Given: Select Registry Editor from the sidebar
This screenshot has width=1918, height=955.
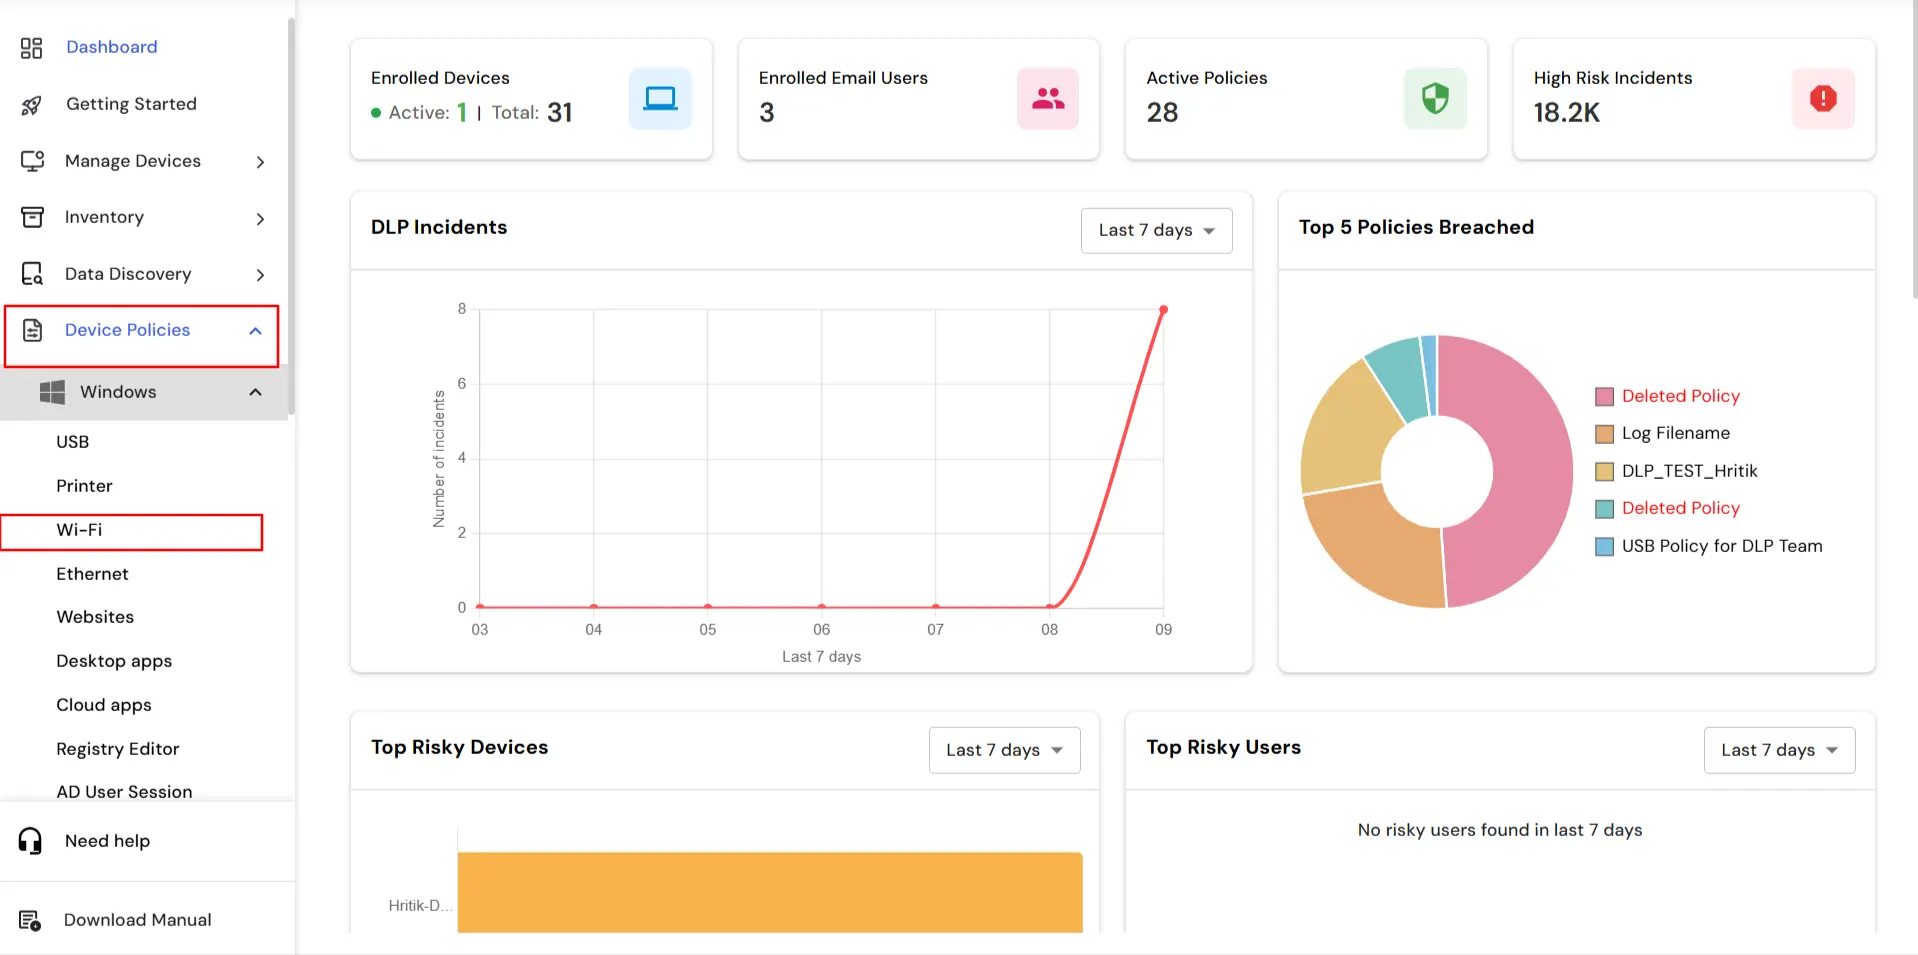Looking at the screenshot, I should (117, 748).
